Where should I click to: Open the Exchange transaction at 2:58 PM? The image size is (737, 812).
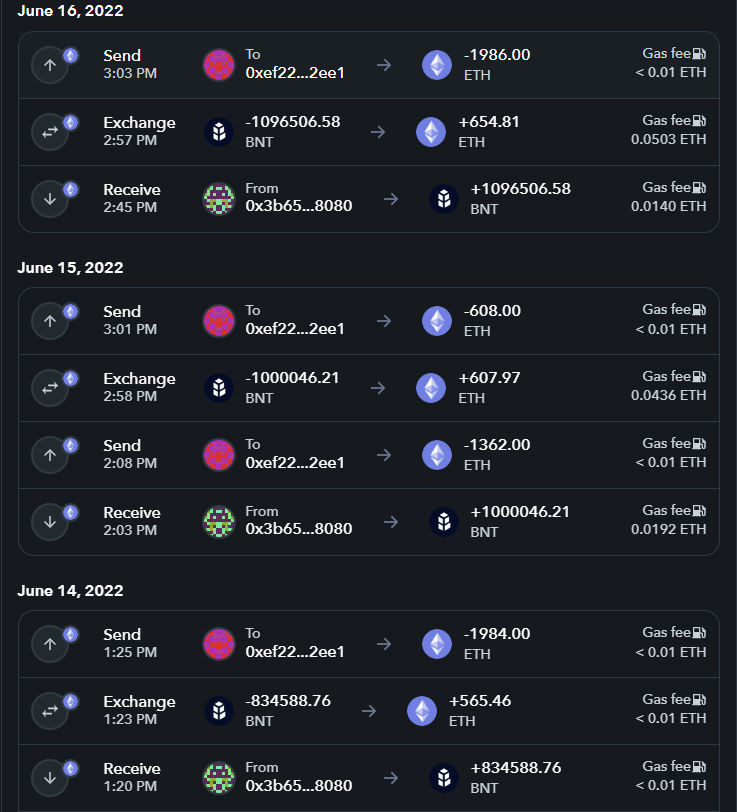pyautogui.click(x=139, y=388)
